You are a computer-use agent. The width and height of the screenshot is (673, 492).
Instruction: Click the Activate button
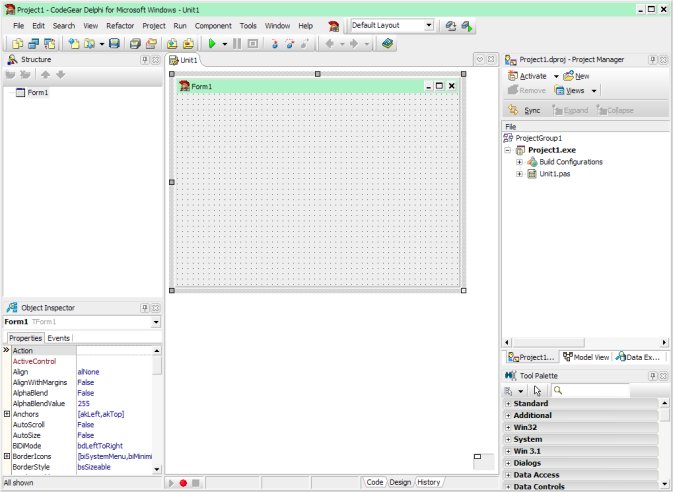pyautogui.click(x=527, y=76)
